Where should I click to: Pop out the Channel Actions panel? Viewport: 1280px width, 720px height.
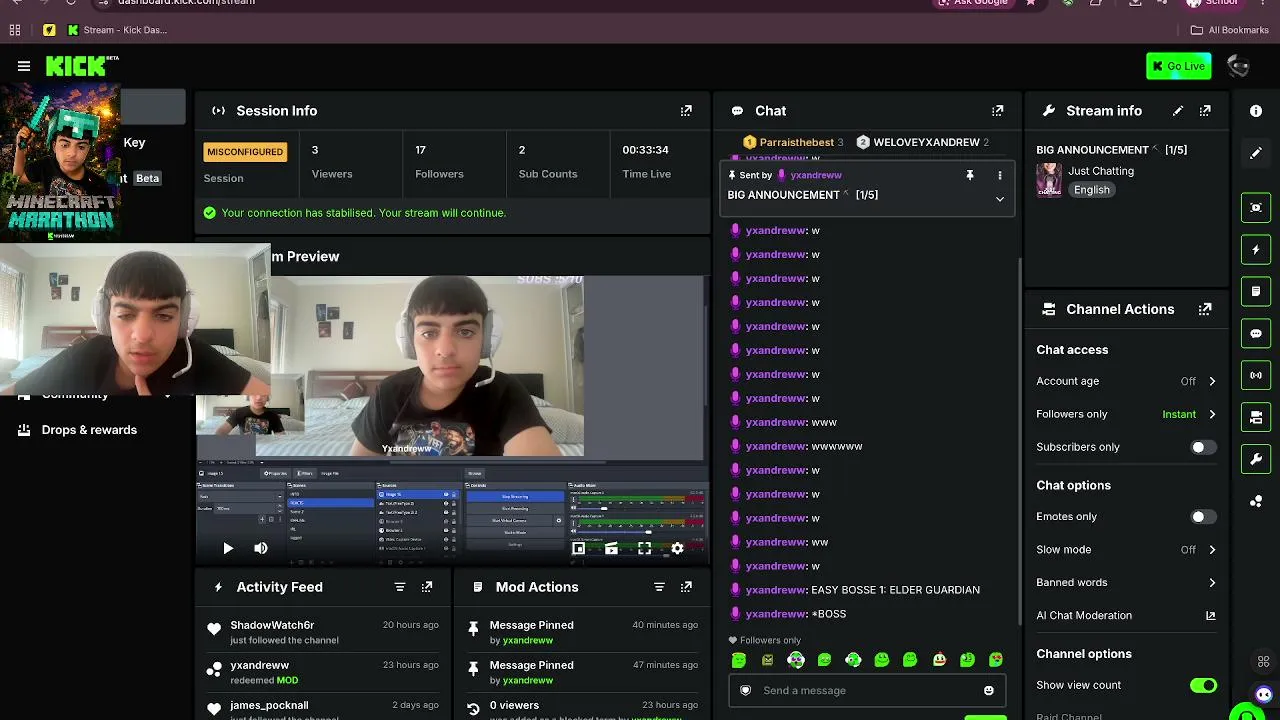(x=1205, y=309)
